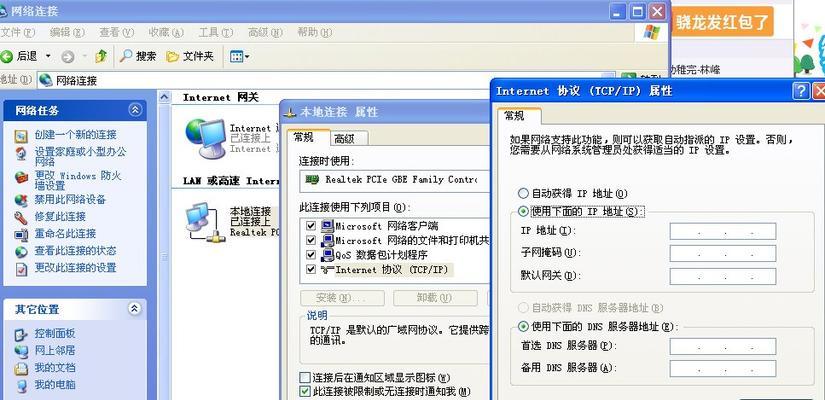This screenshot has width=825, height=400.
Task: Click the 子网掩码 input field
Action: click(723, 254)
